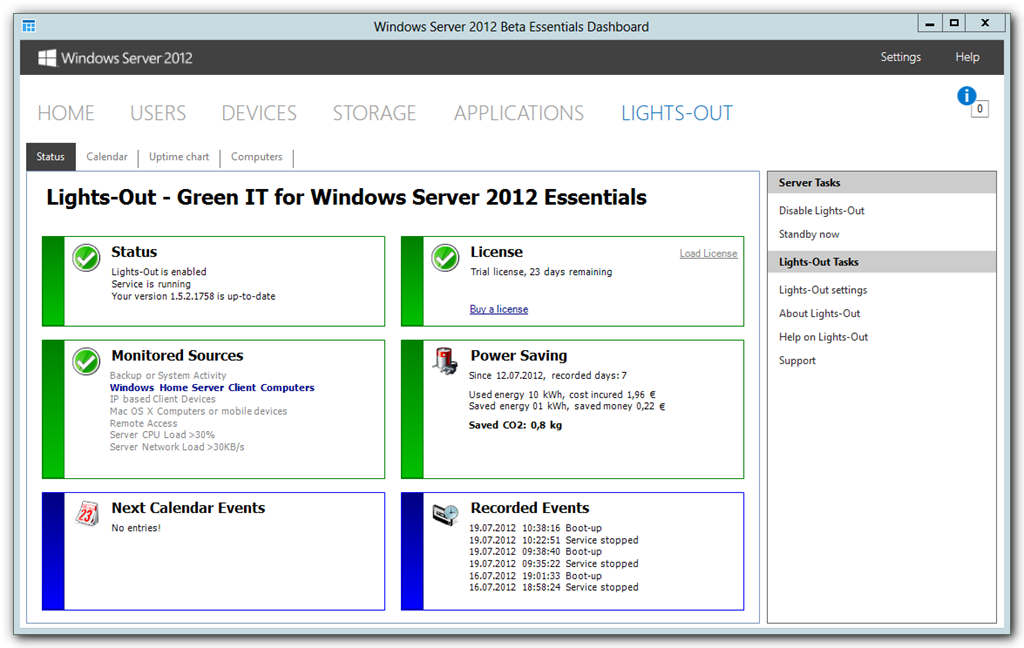Click the Server Tasks header
This screenshot has width=1024, height=648.
(882, 183)
